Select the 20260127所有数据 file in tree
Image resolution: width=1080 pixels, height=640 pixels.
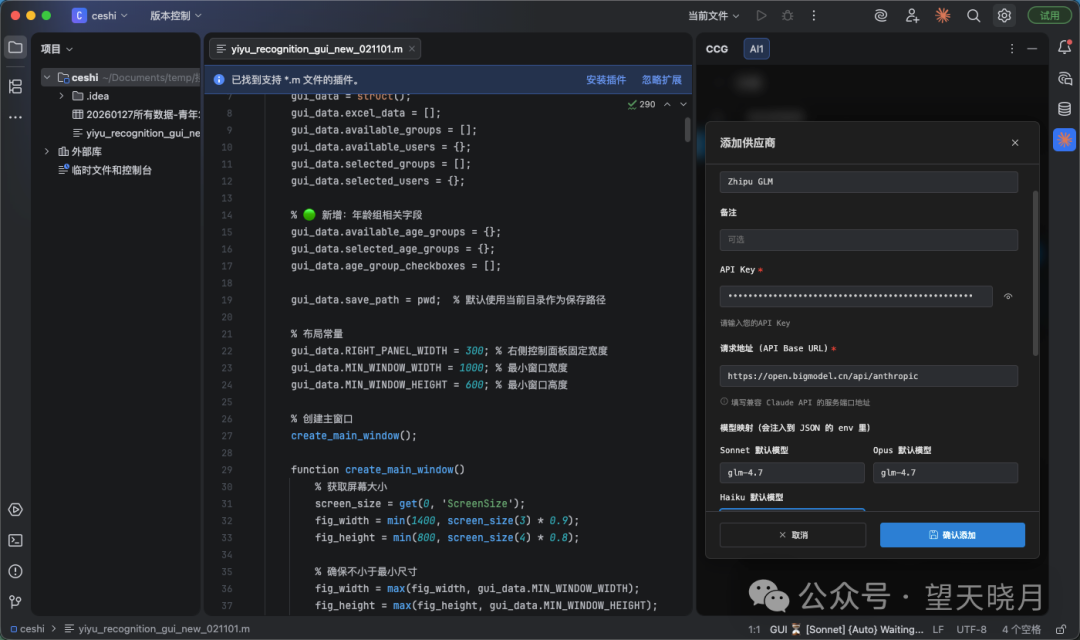(x=136, y=114)
